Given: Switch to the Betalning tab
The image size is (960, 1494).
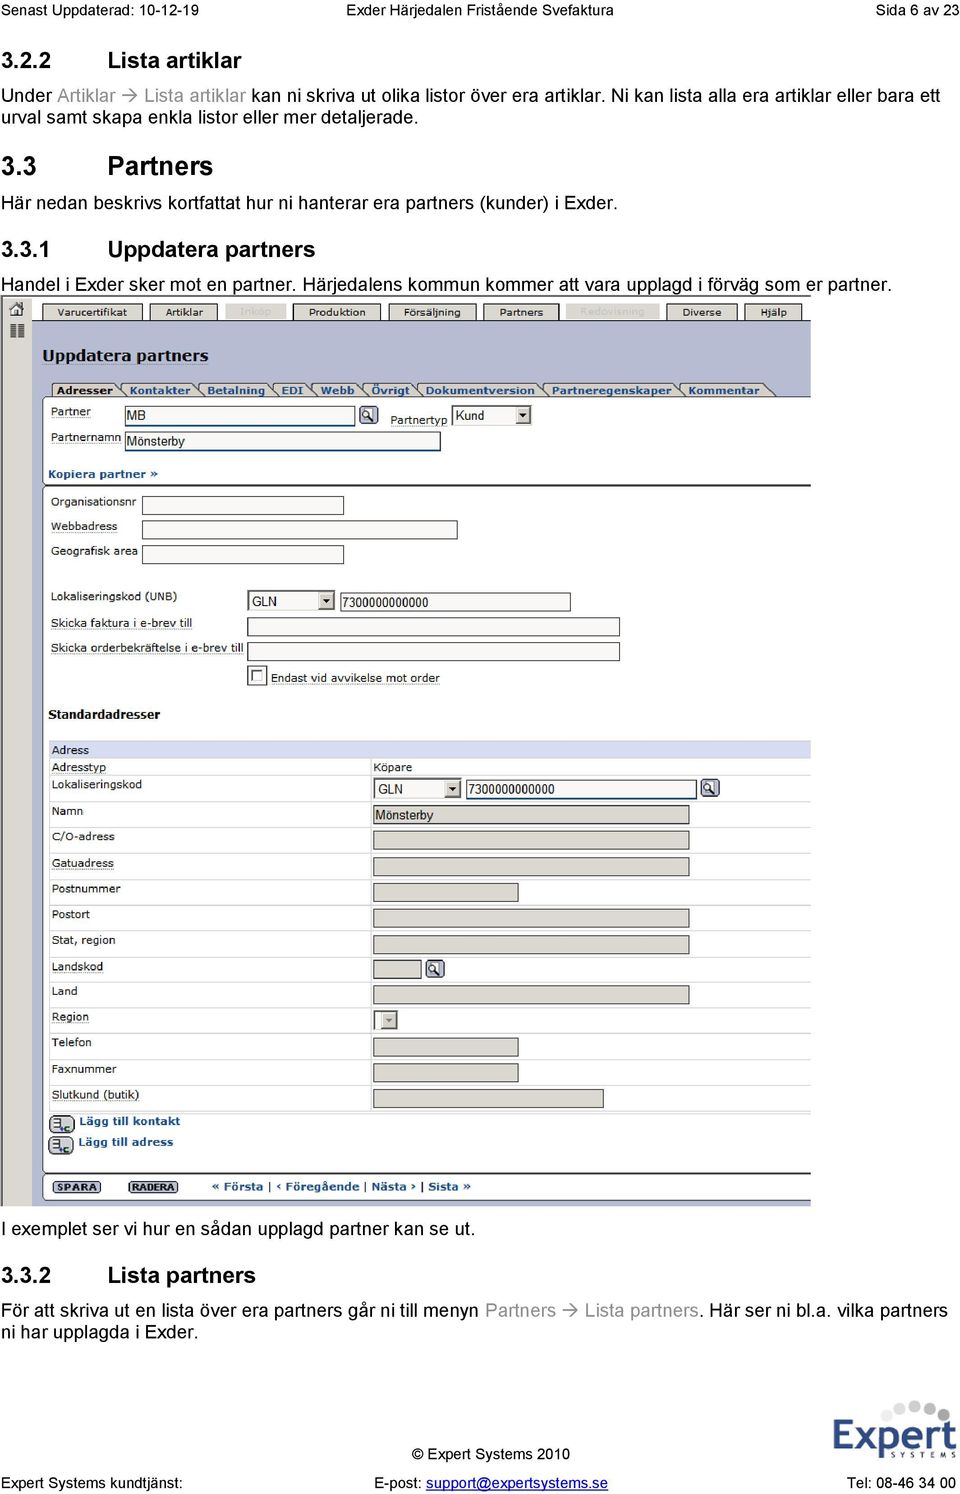Looking at the screenshot, I should (236, 390).
